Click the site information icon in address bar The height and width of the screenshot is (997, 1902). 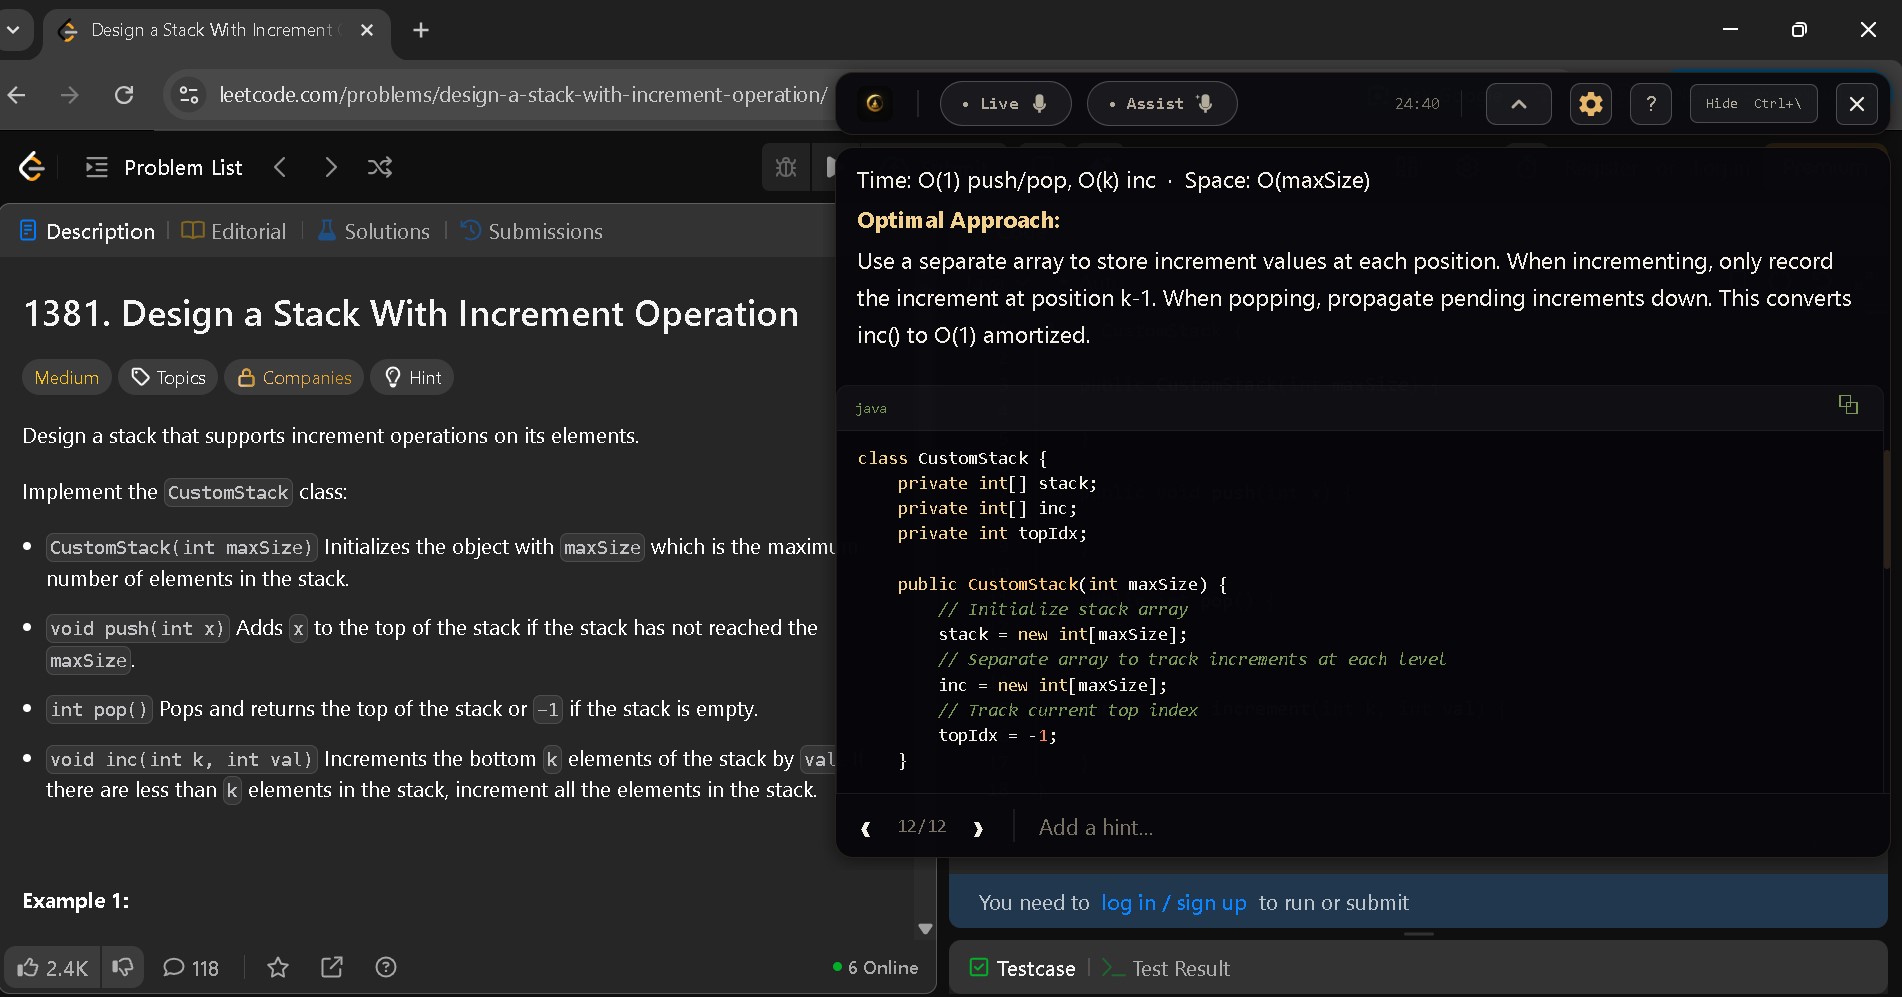pos(189,95)
